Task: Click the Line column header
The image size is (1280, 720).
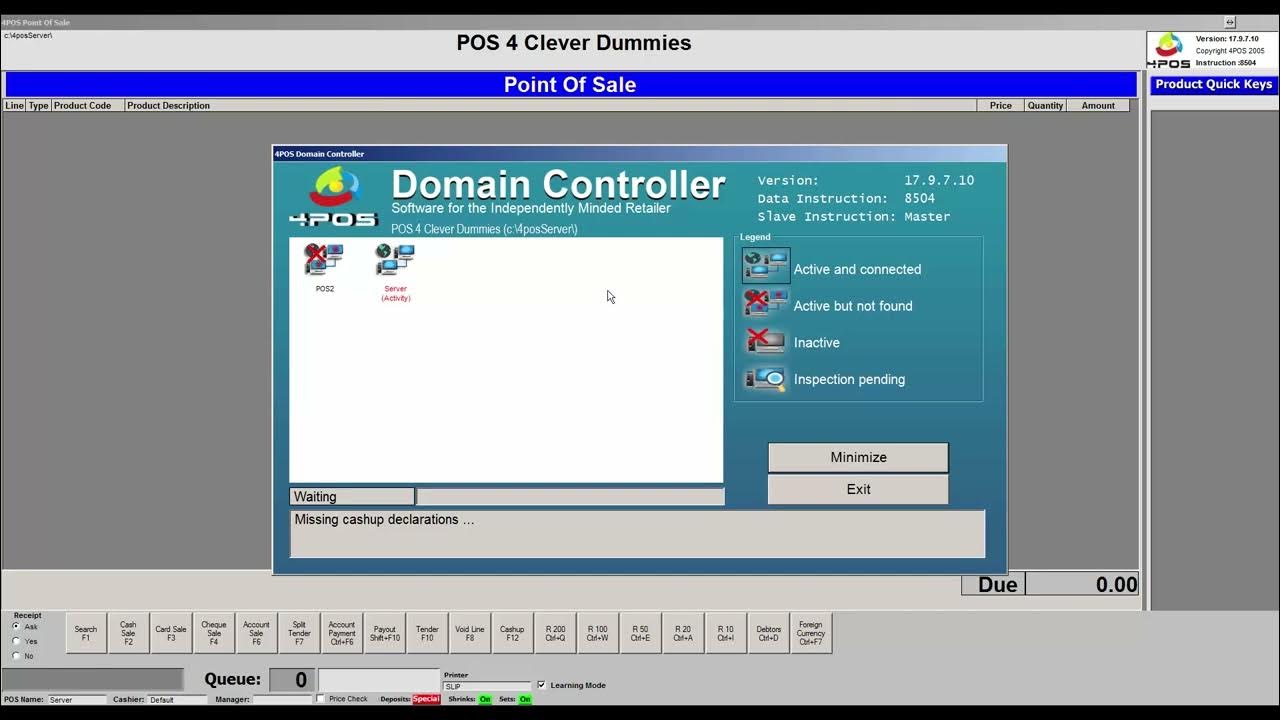Action: point(15,105)
